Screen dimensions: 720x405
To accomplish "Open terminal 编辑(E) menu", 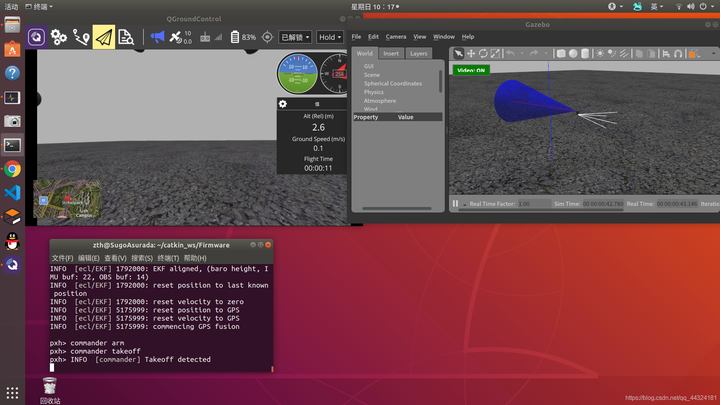I will [89, 258].
